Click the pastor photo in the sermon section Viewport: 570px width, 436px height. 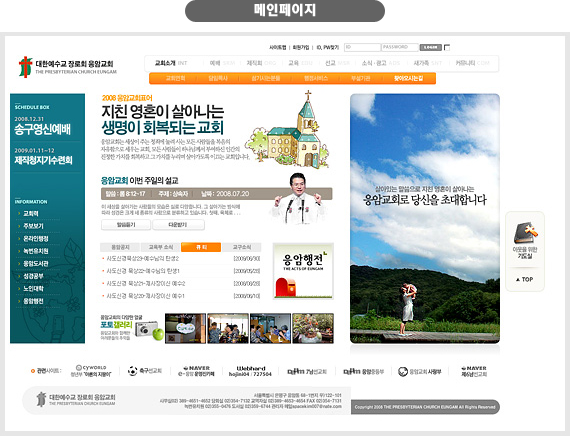coord(297,199)
